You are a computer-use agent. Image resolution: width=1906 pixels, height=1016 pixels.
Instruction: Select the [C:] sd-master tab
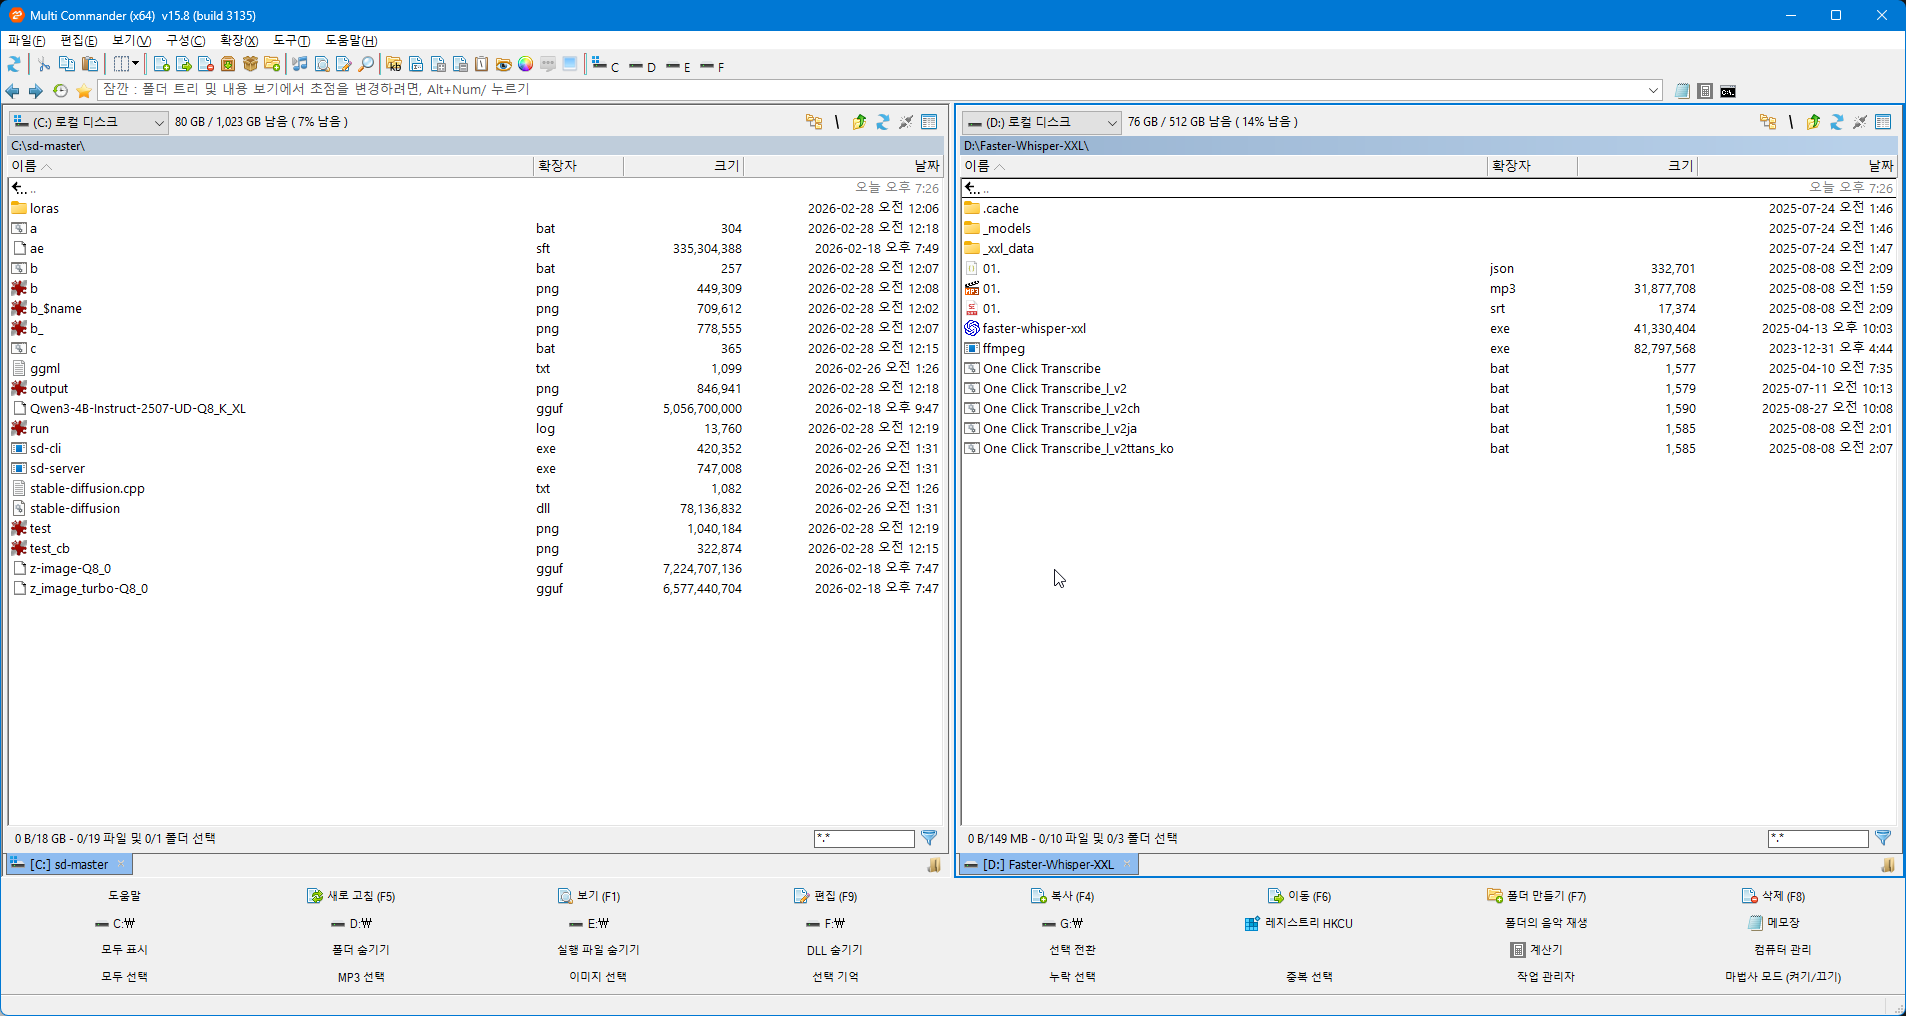pos(69,864)
